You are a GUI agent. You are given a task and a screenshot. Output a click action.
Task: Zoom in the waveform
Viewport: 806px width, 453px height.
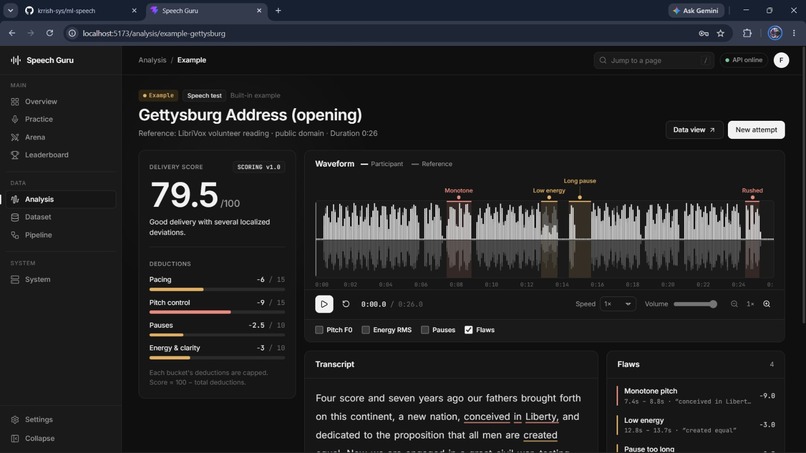(x=766, y=304)
